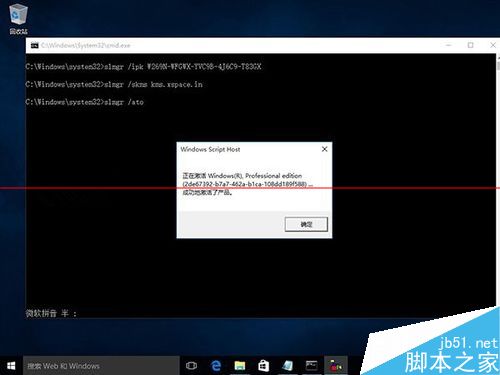The height and width of the screenshot is (375, 500).
Task: Open the Recycle Bin desktop icon
Action: 18,18
